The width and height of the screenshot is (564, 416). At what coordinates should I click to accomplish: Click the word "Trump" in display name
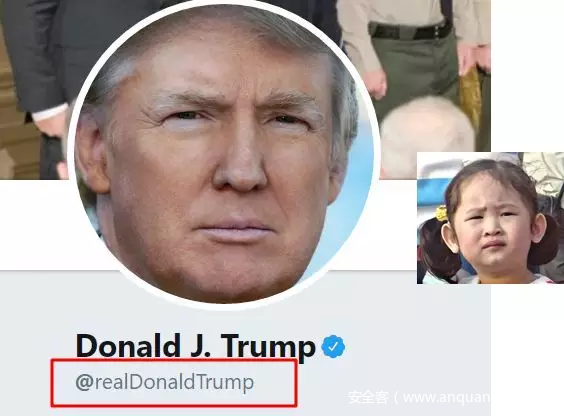[x=268, y=347]
